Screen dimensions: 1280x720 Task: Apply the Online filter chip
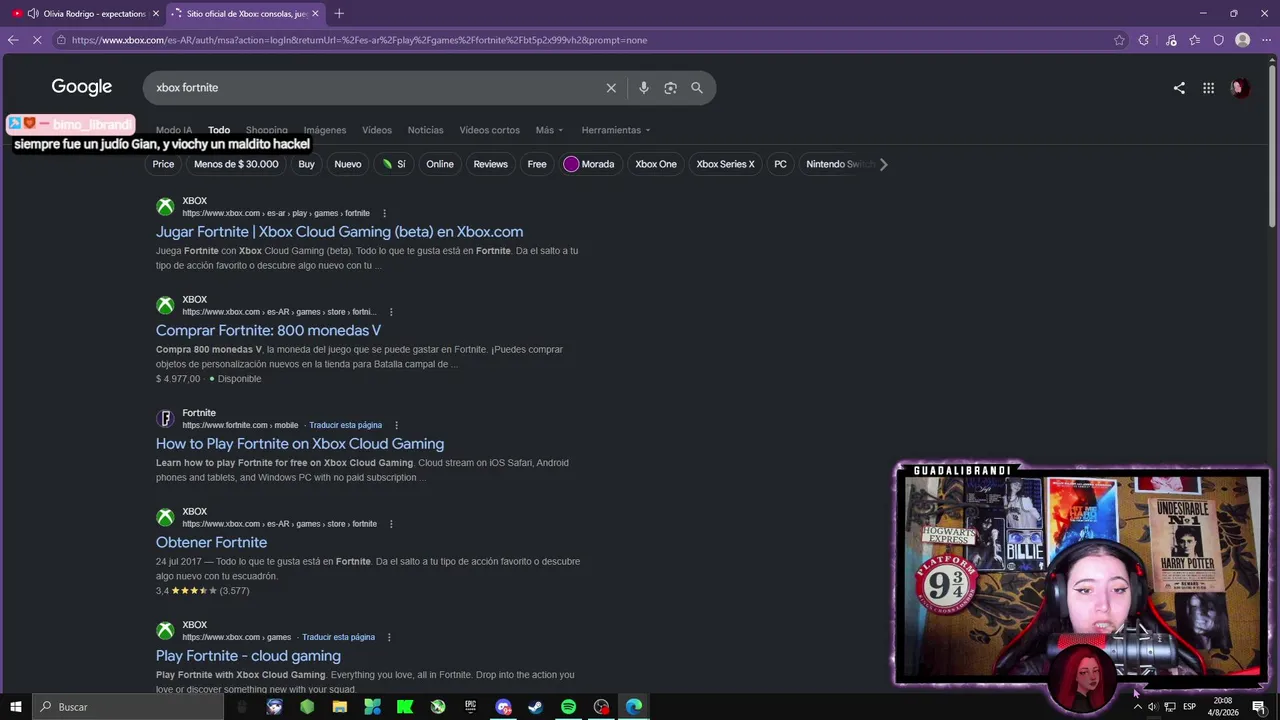click(x=440, y=164)
